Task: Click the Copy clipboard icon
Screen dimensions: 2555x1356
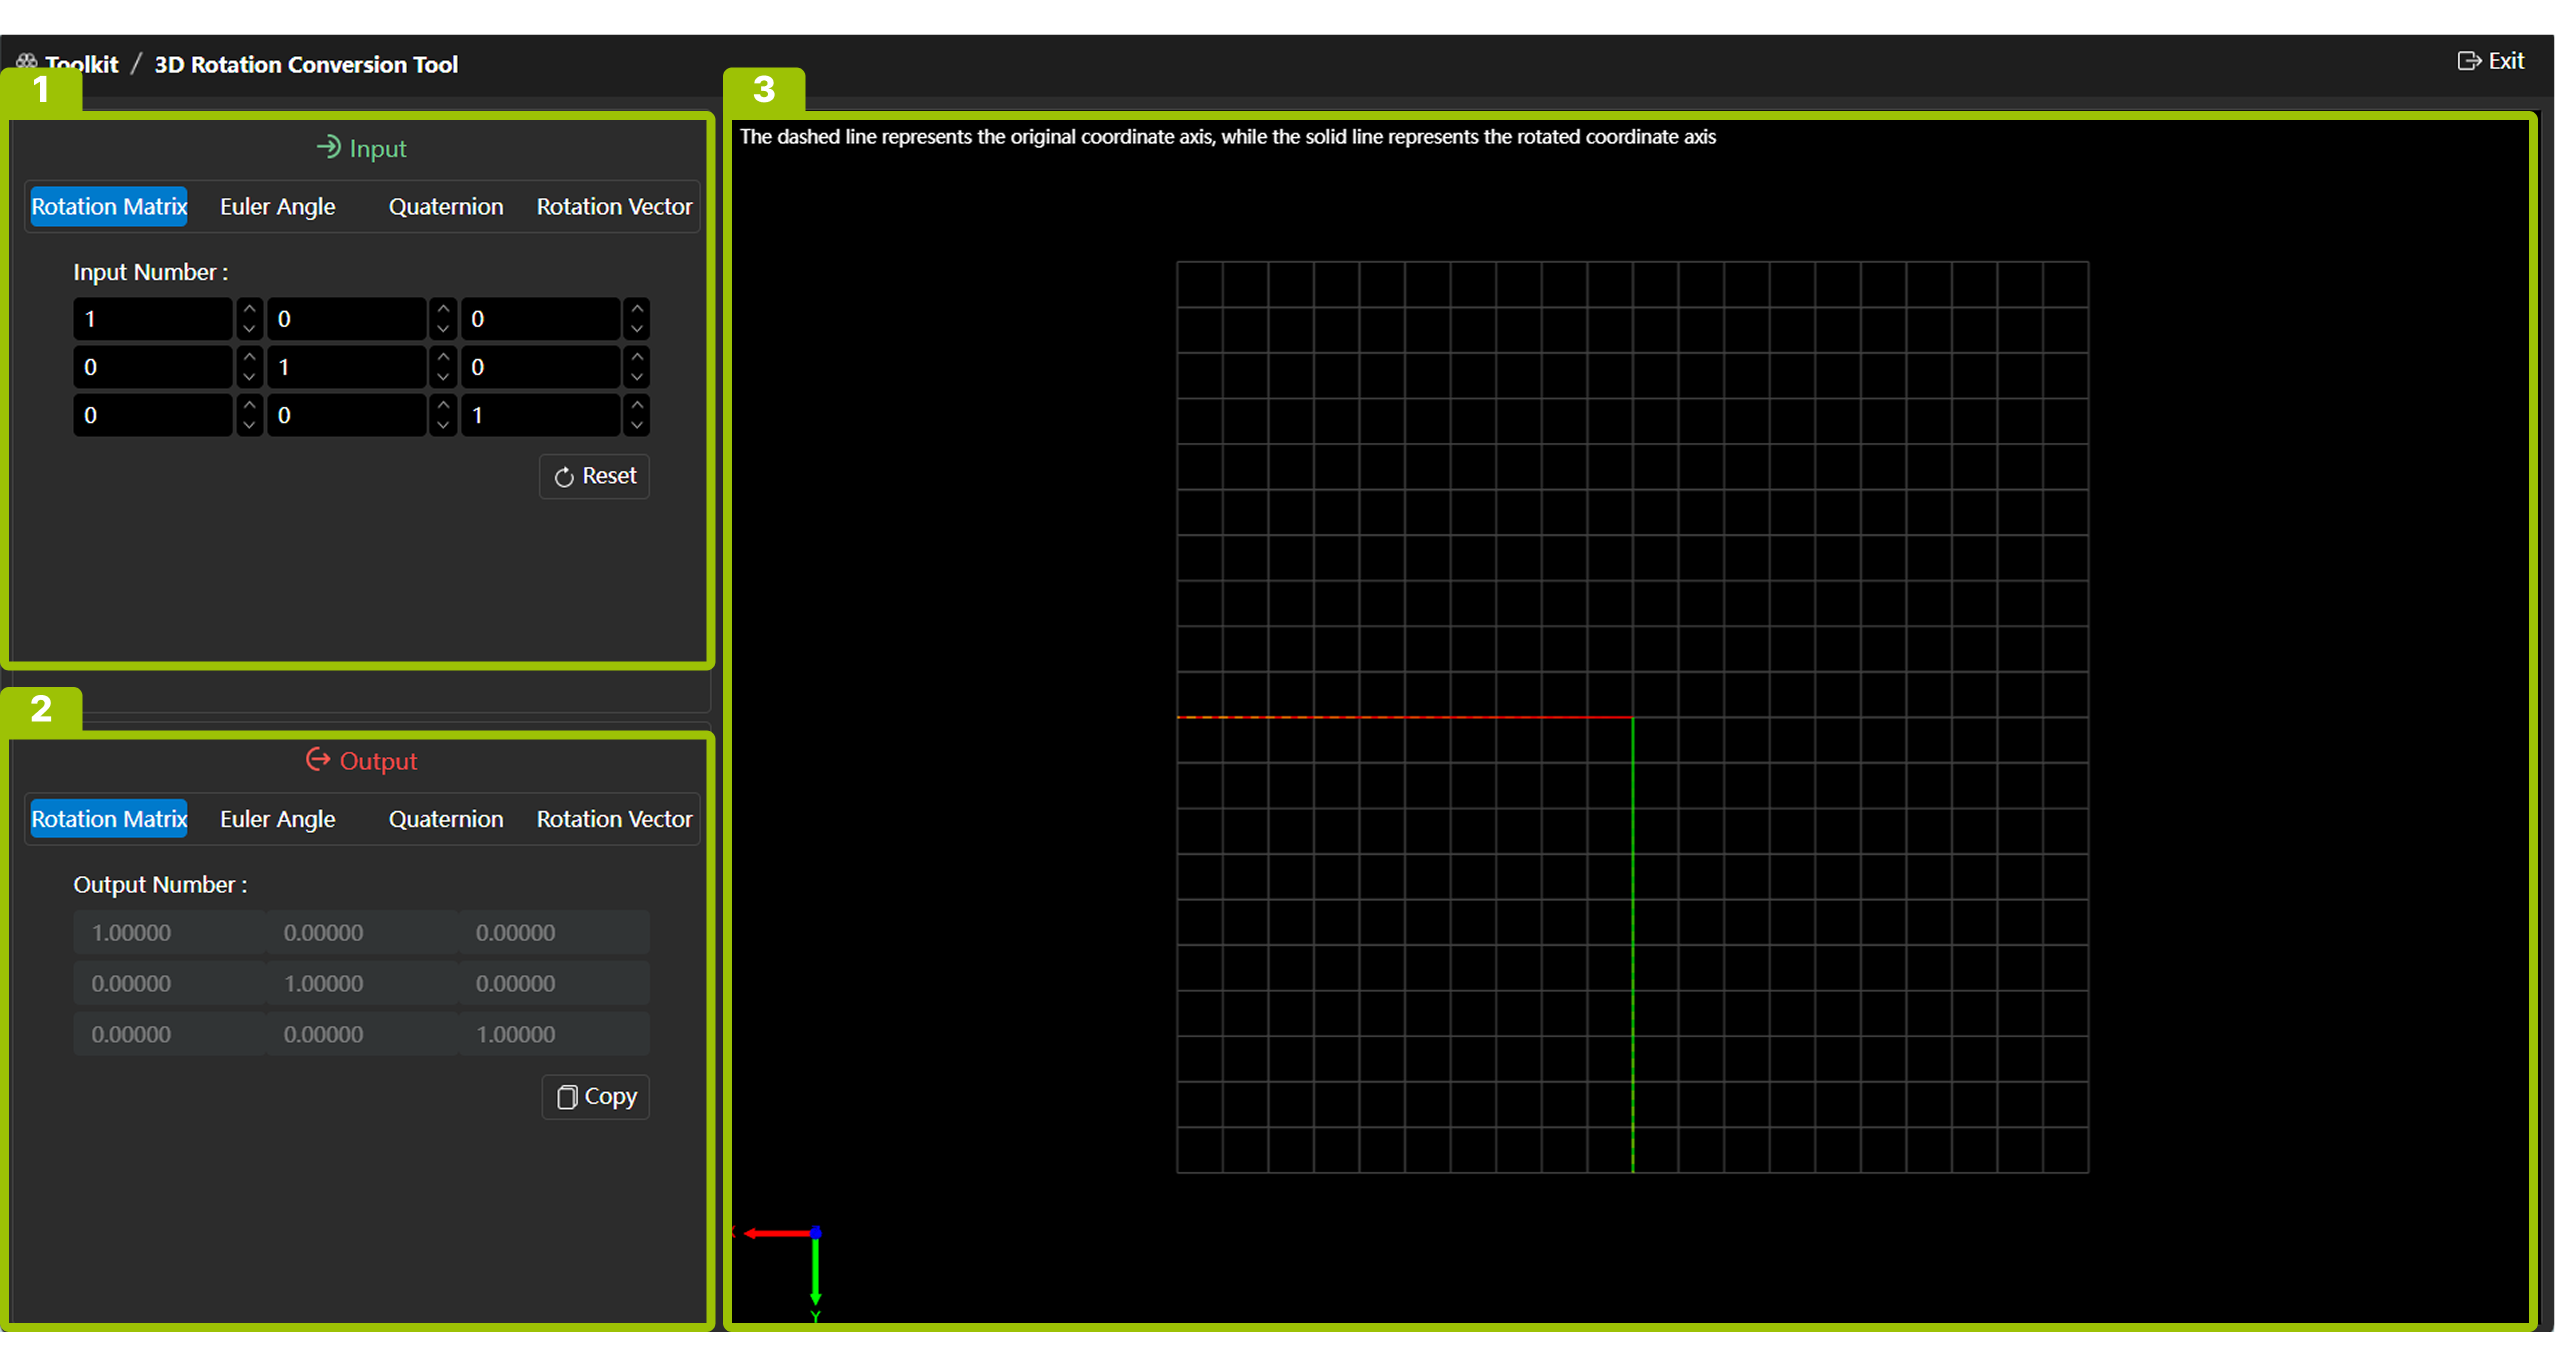Action: coord(567,1097)
